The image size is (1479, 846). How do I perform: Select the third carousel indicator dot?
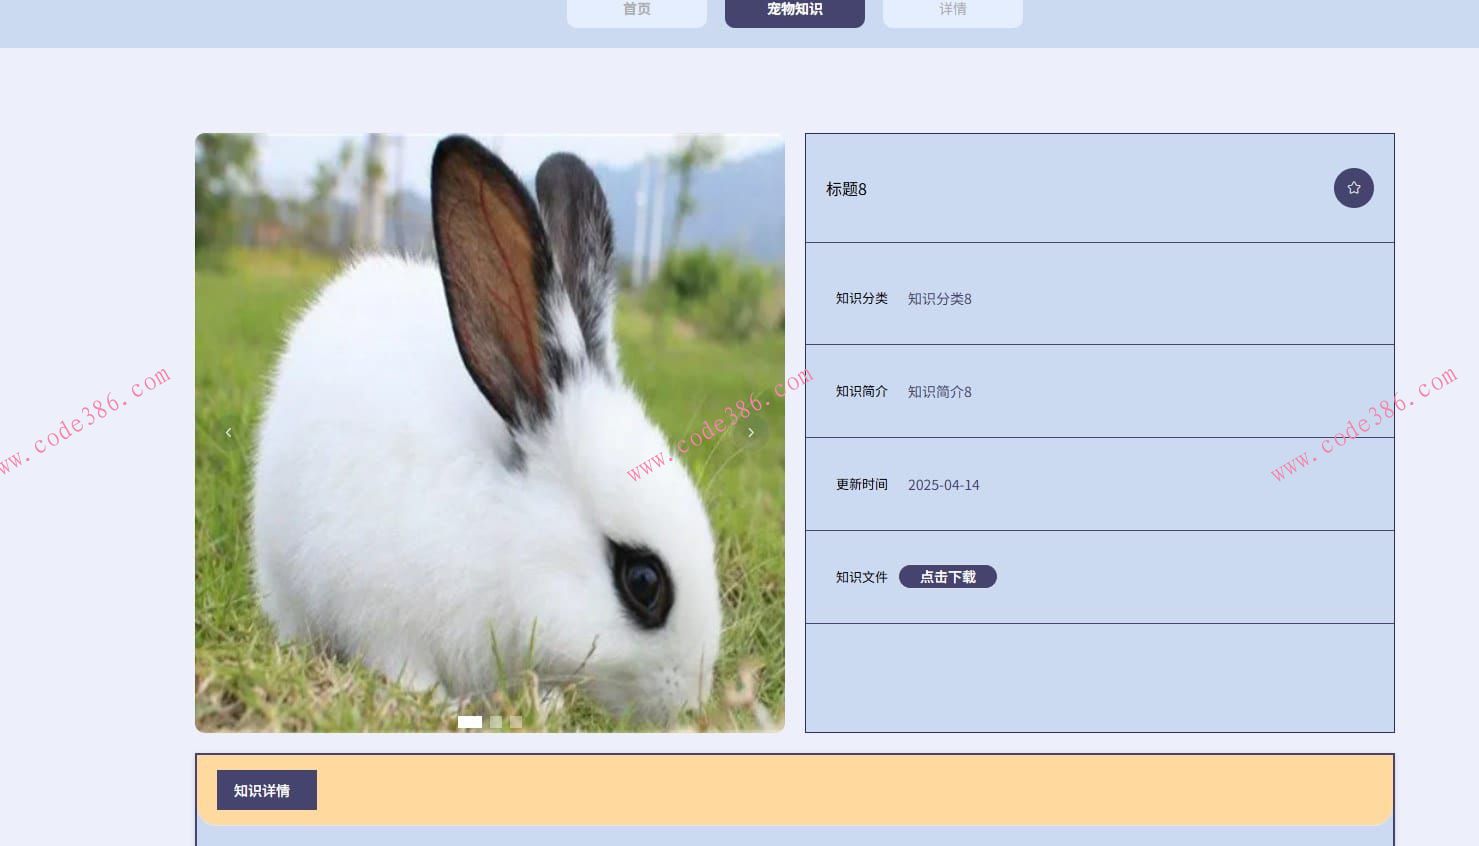click(x=516, y=722)
